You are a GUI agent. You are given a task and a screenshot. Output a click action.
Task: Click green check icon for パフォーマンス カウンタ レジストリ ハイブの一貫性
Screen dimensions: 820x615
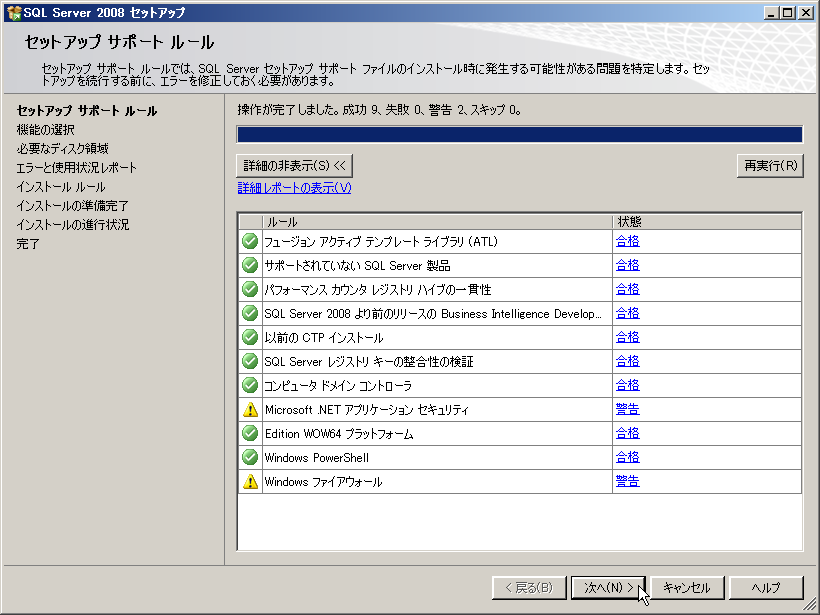(x=250, y=289)
